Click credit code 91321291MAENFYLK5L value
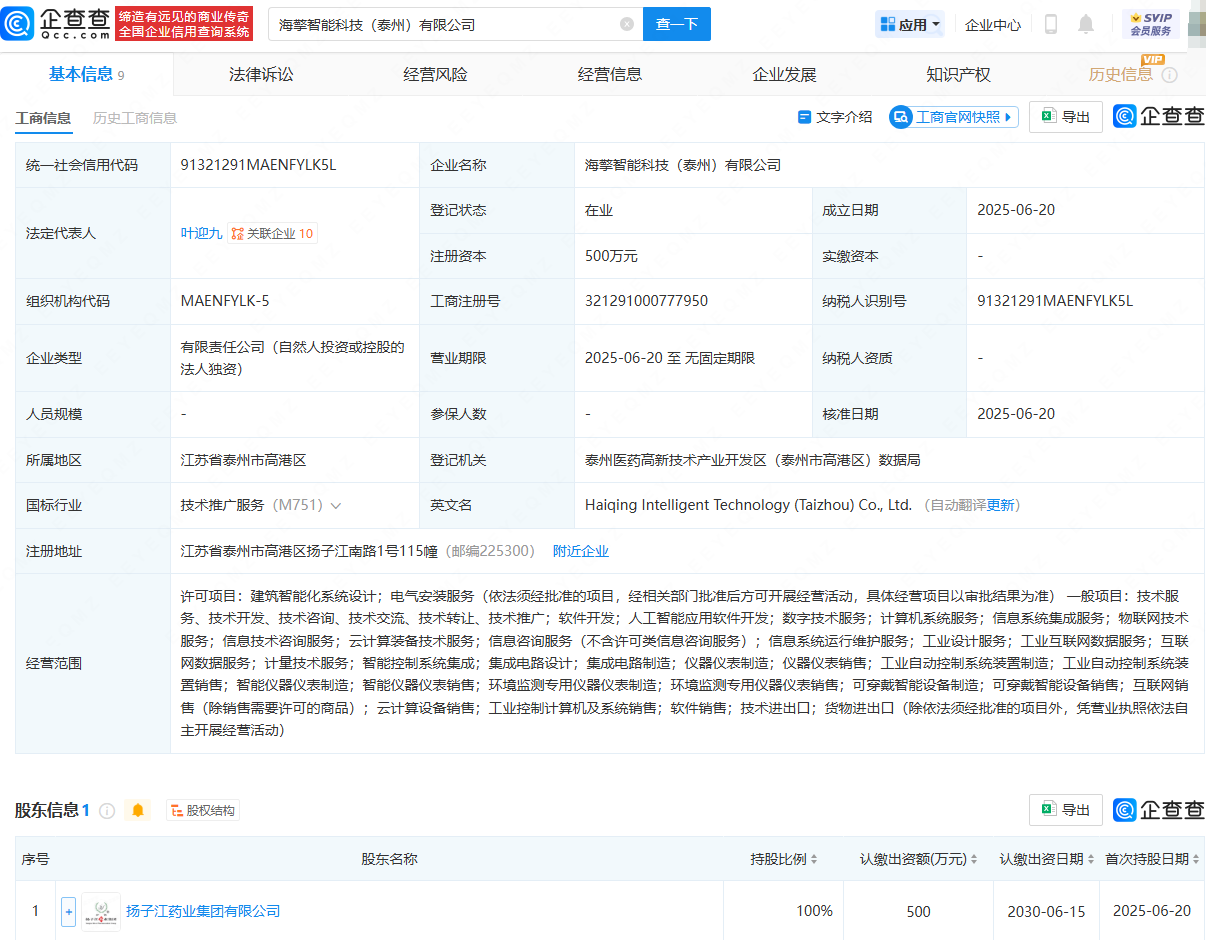The image size is (1206, 940). tap(258, 165)
